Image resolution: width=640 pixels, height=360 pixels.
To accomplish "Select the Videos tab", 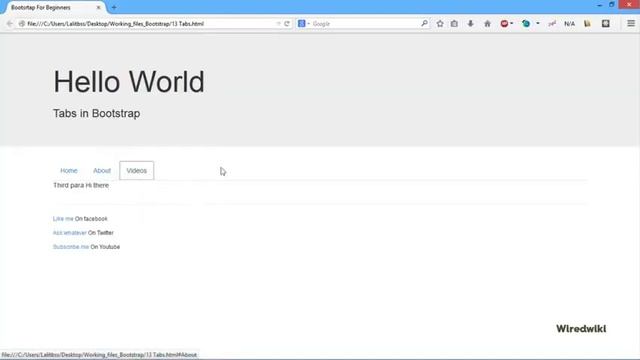I will [137, 171].
